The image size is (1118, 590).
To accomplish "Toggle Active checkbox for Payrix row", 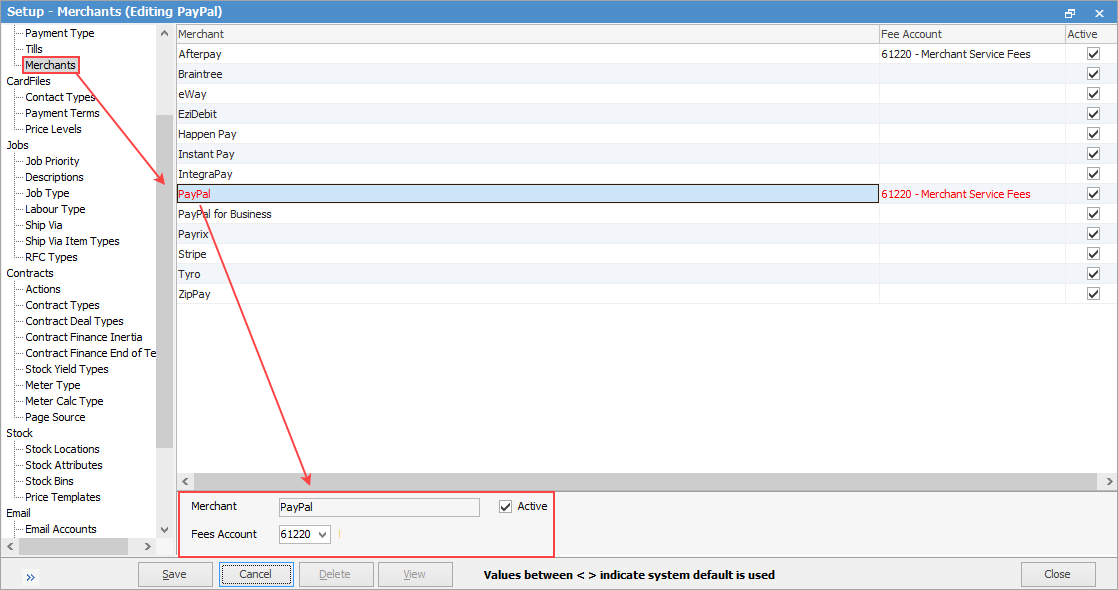I will pos(1093,233).
